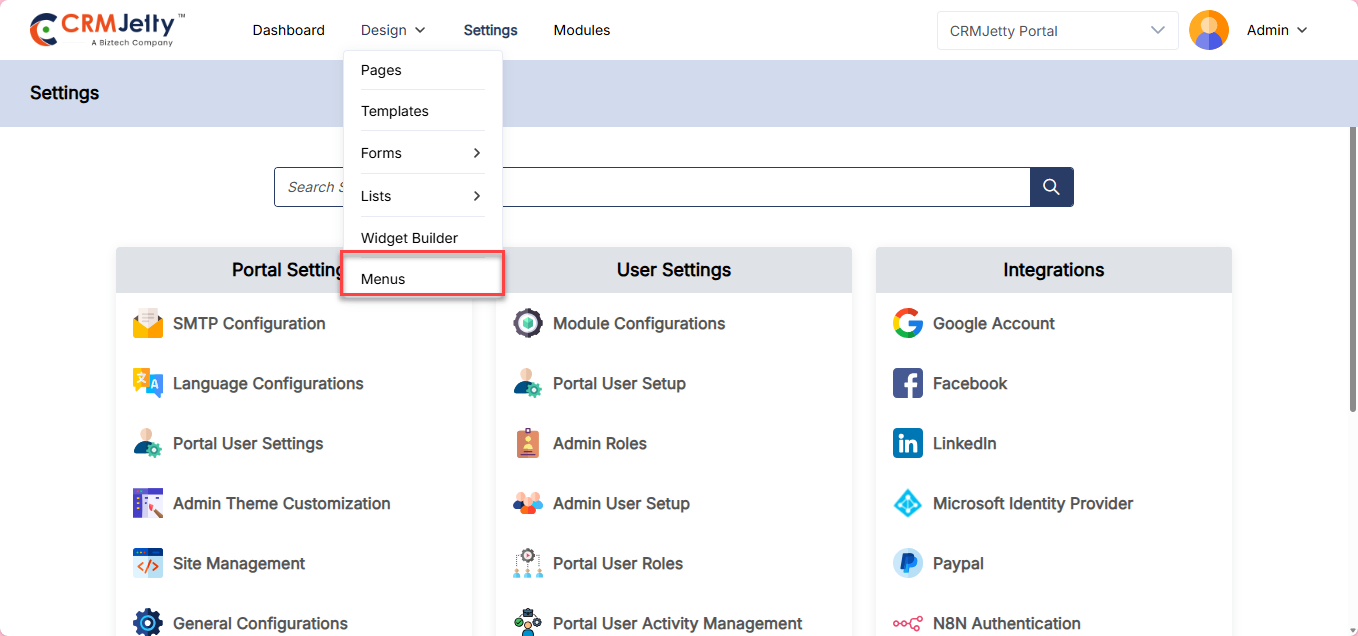Click the Language Configurations translate icon
The width and height of the screenshot is (1358, 636).
pos(148,383)
